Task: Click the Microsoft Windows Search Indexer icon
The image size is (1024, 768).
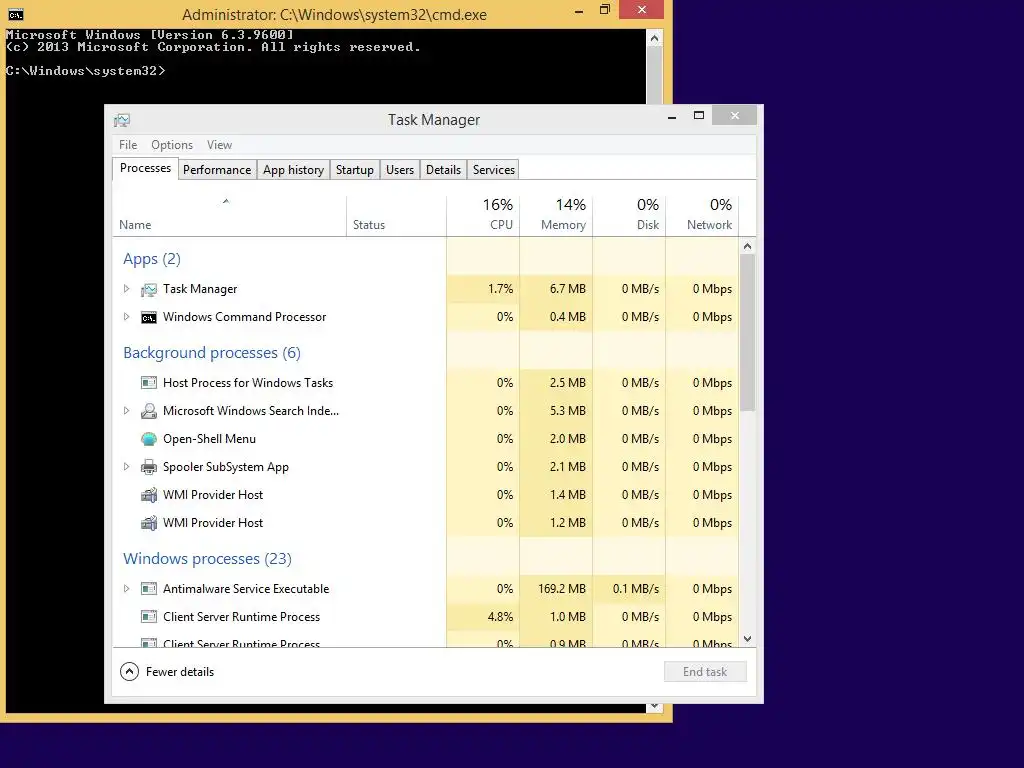Action: pyautogui.click(x=149, y=411)
